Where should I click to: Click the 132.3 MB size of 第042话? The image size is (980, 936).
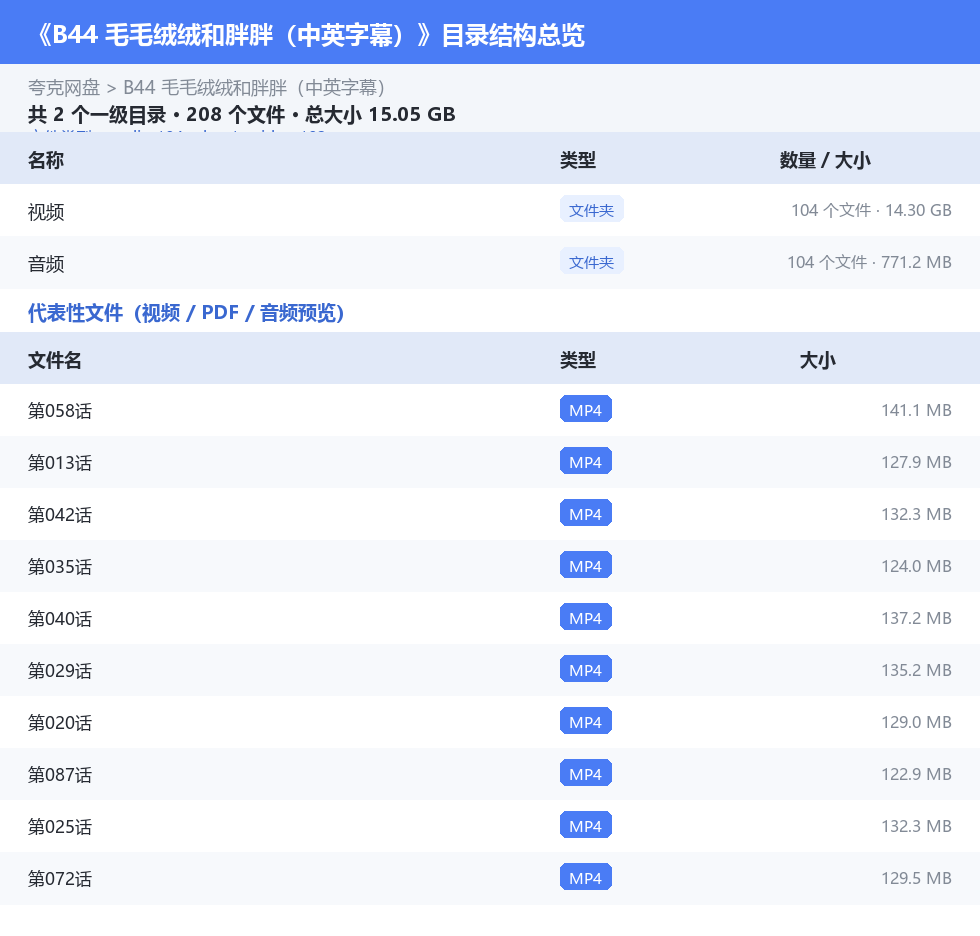click(x=916, y=514)
